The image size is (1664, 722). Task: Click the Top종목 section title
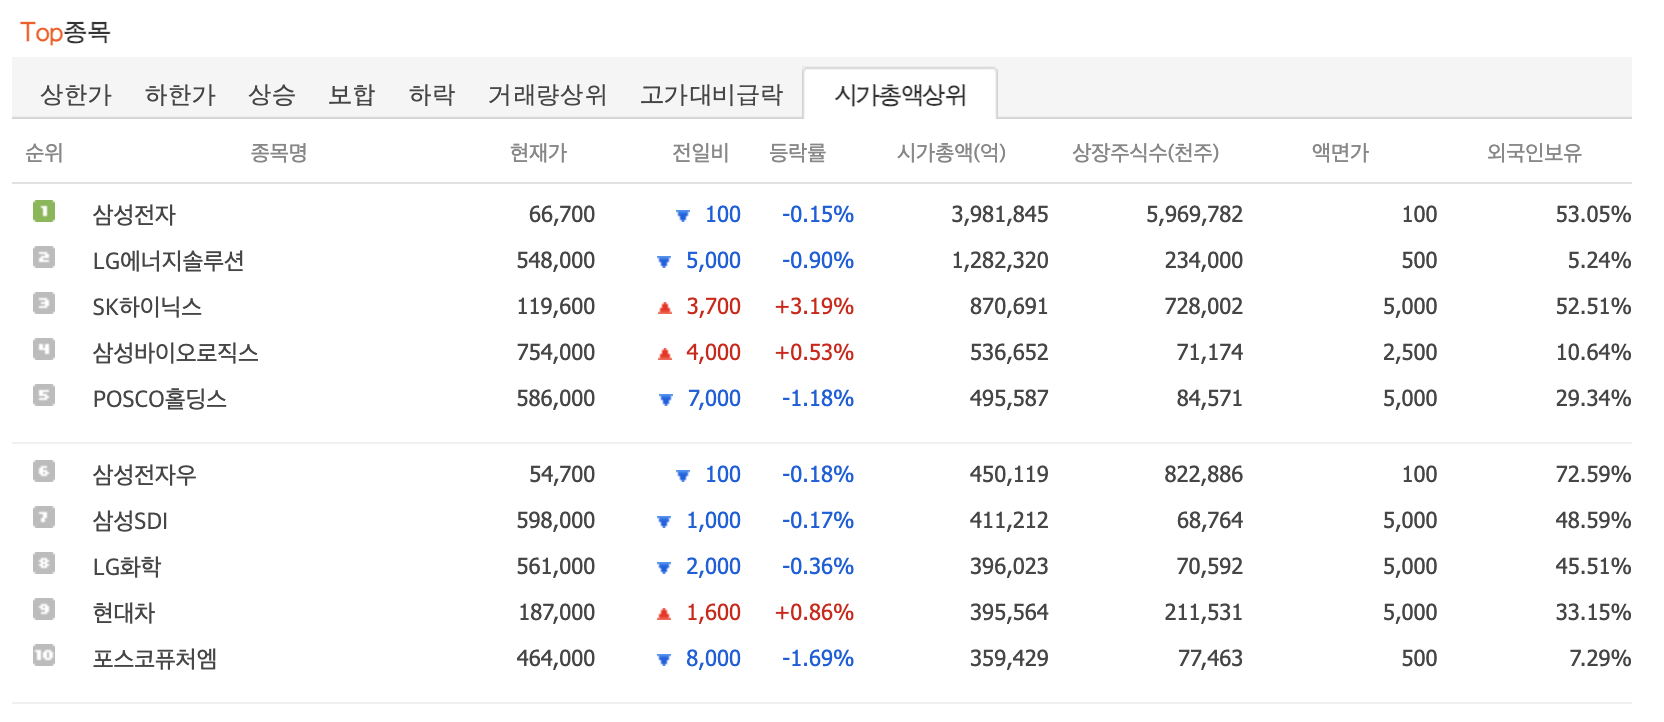click(x=65, y=32)
